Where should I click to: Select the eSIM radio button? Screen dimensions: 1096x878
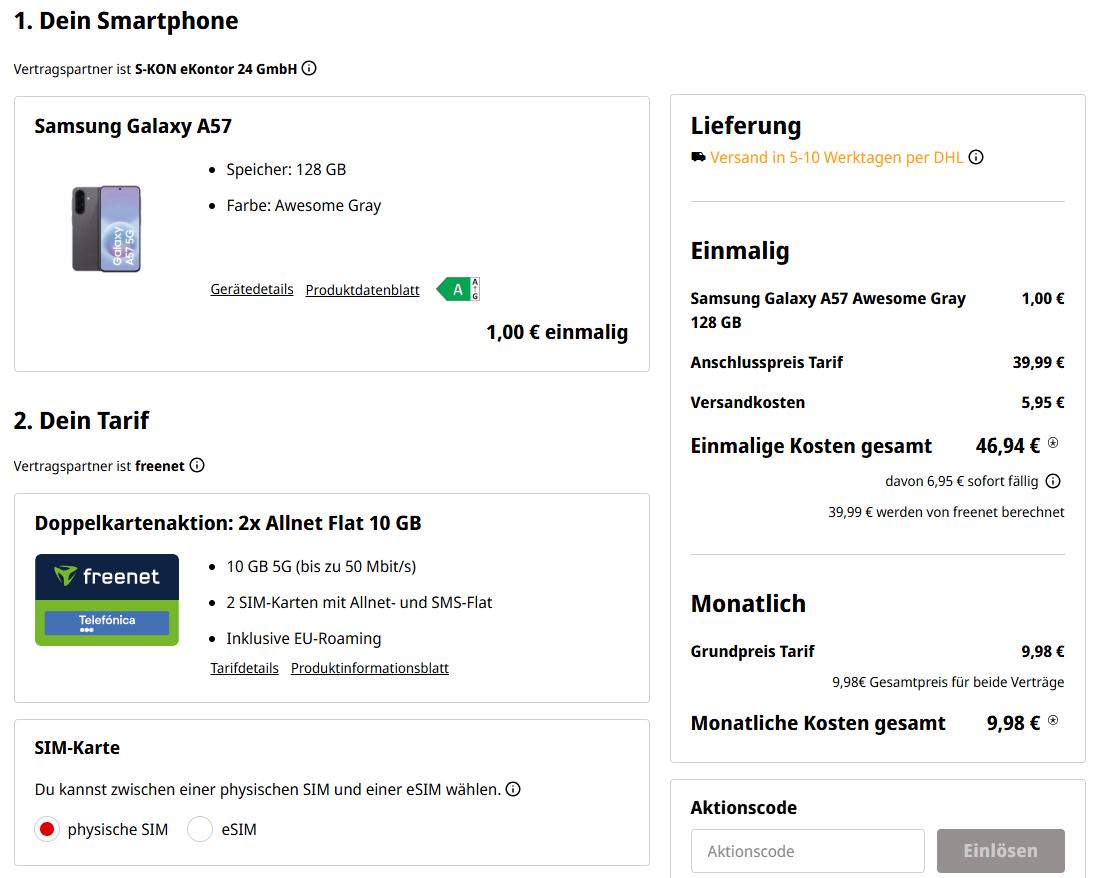pos(200,829)
